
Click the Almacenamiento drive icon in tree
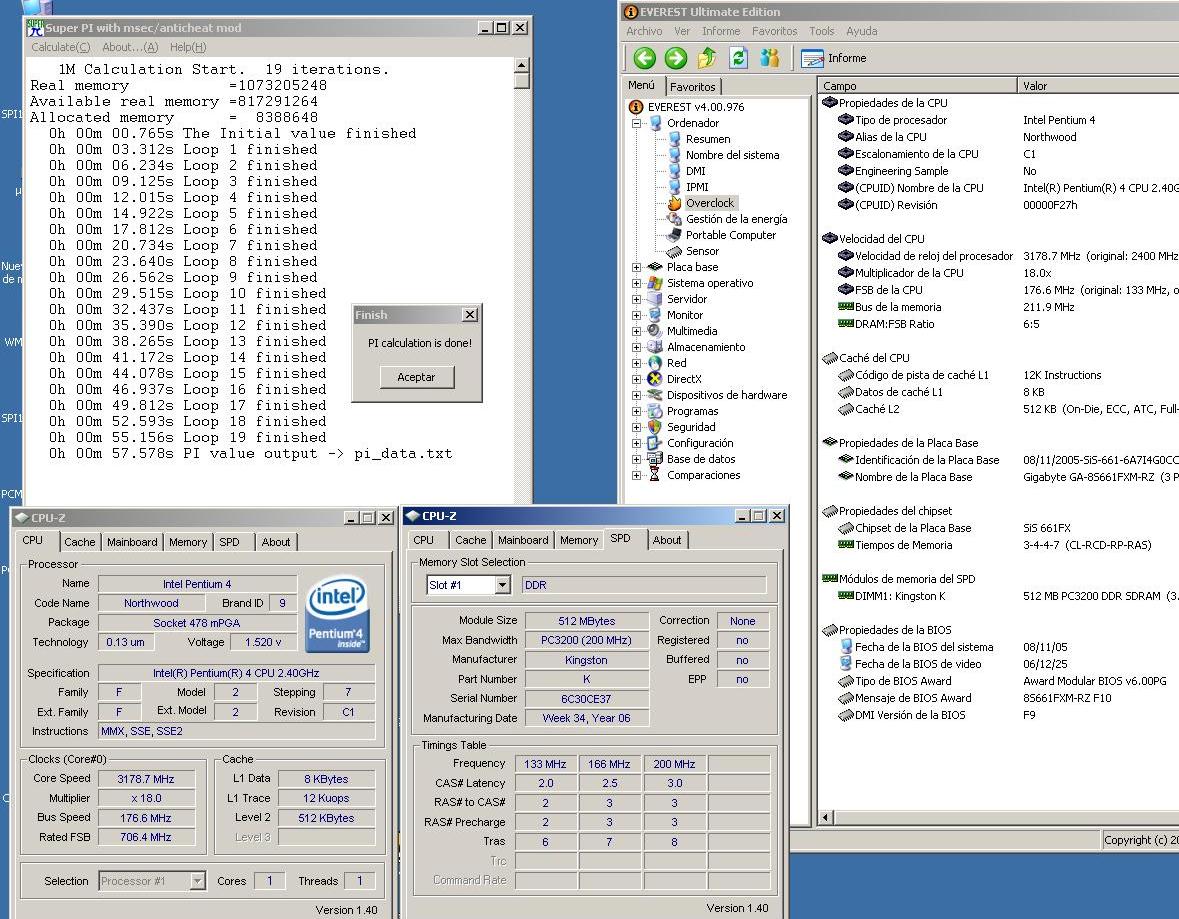[654, 347]
